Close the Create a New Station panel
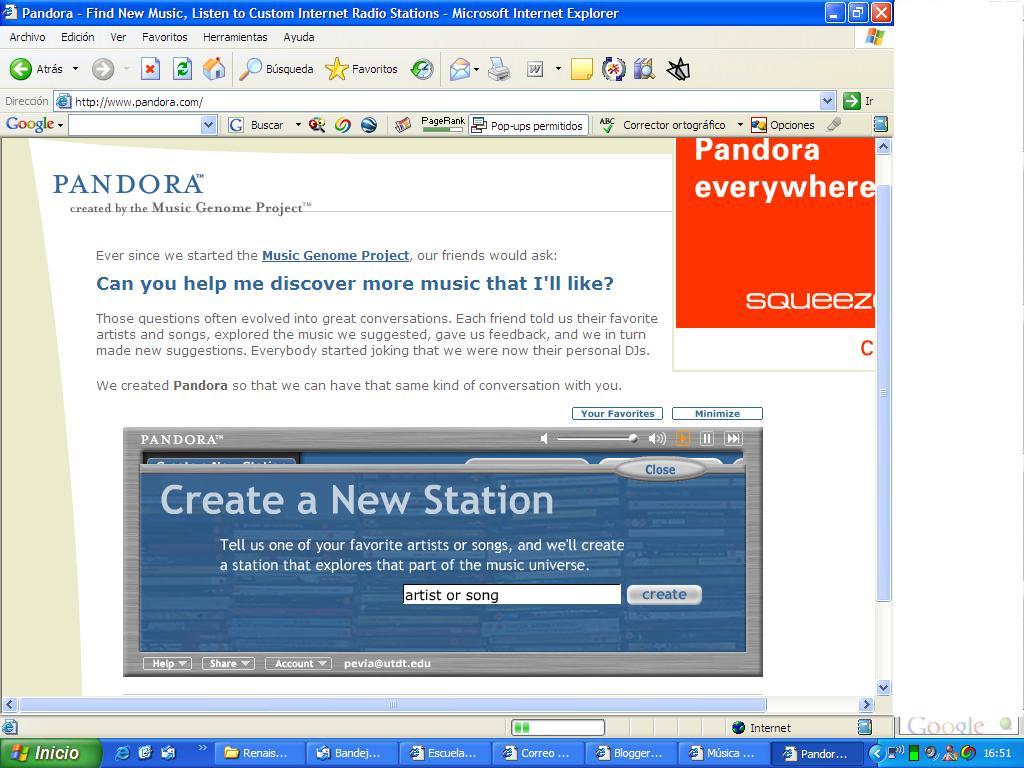The width and height of the screenshot is (1024, 768). click(660, 470)
